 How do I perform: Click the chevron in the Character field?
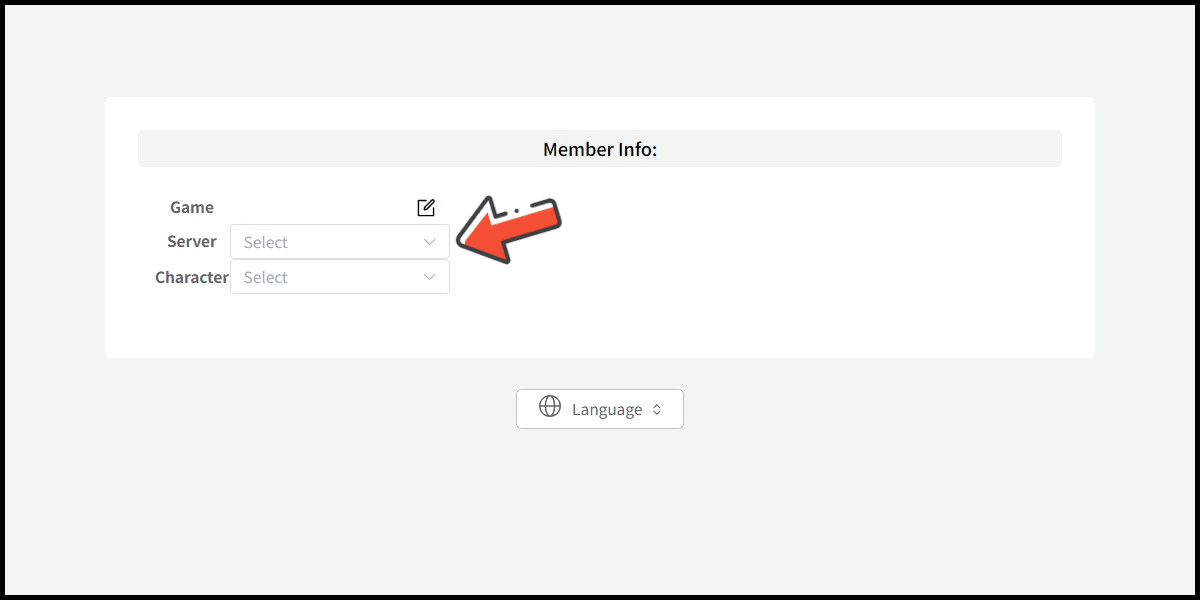coord(430,277)
